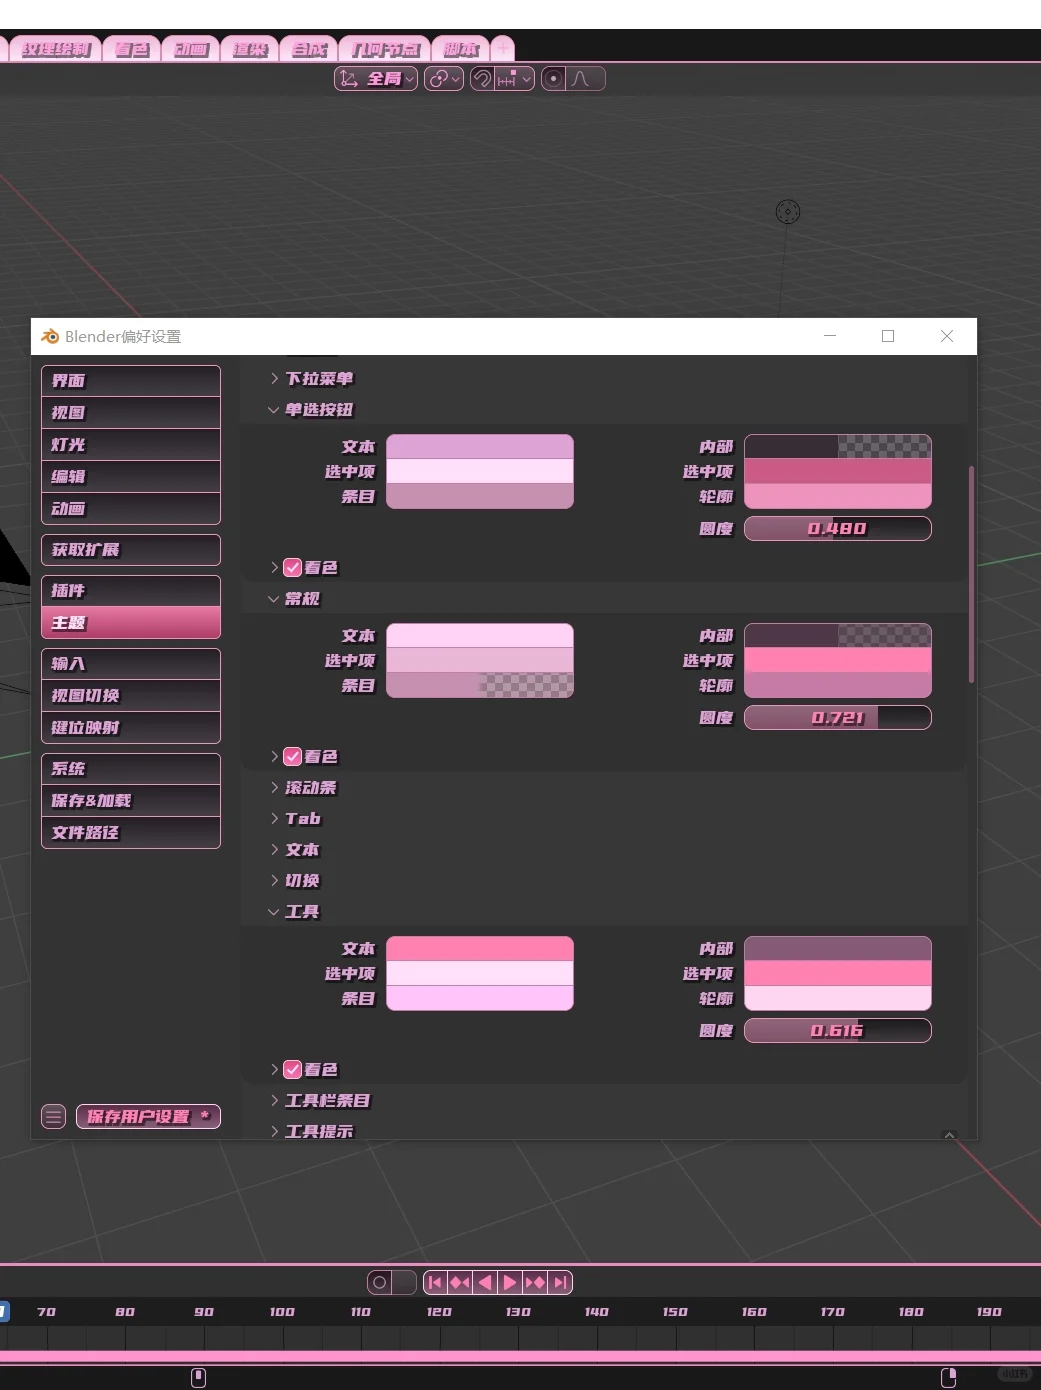The height and width of the screenshot is (1390, 1041).
Task: Click the 圆度 slider showing 0.721
Action: click(x=838, y=718)
